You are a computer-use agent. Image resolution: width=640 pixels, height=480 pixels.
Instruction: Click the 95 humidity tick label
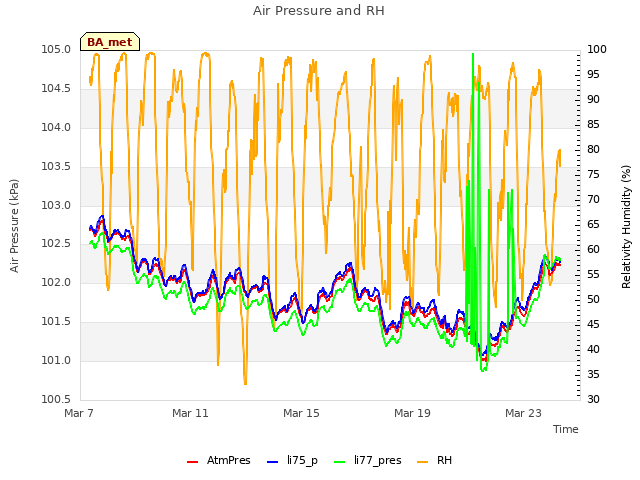[x=593, y=75]
